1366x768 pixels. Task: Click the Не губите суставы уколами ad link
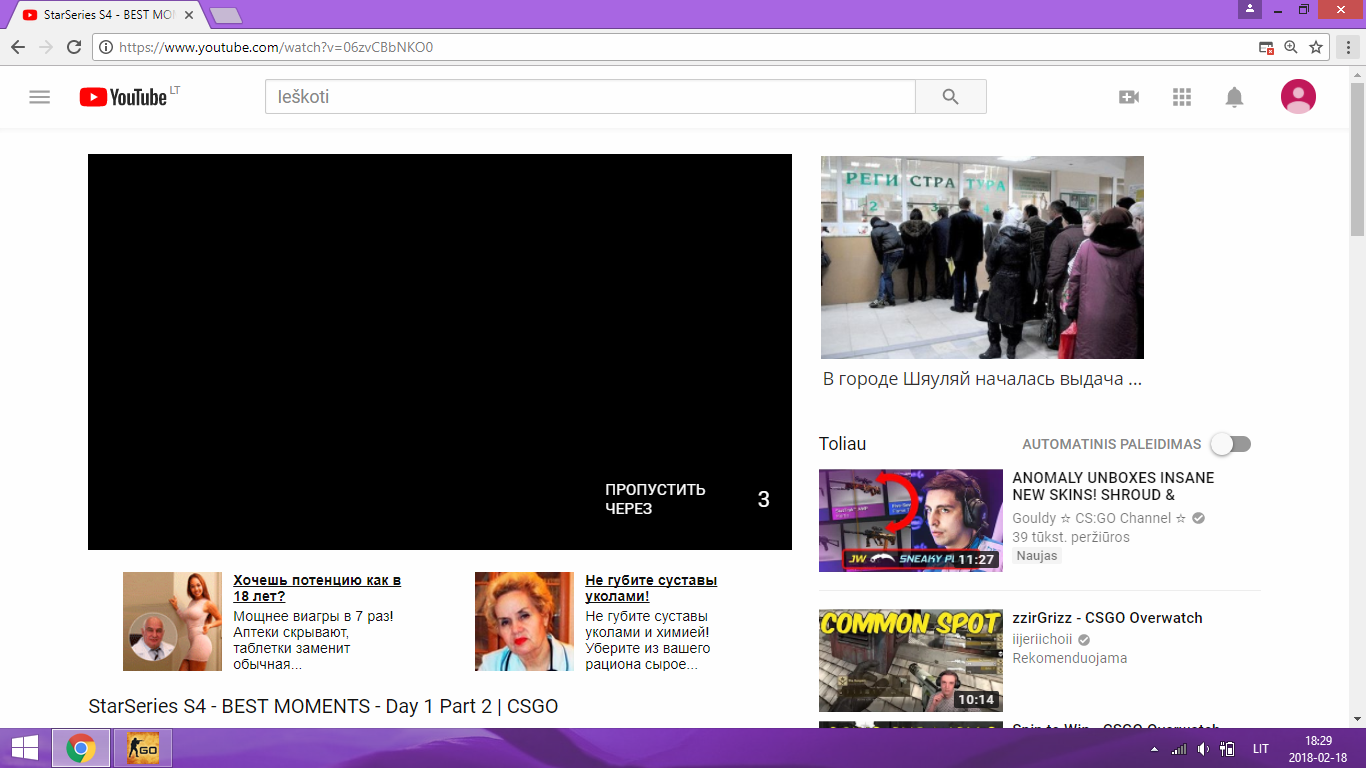(x=651, y=588)
